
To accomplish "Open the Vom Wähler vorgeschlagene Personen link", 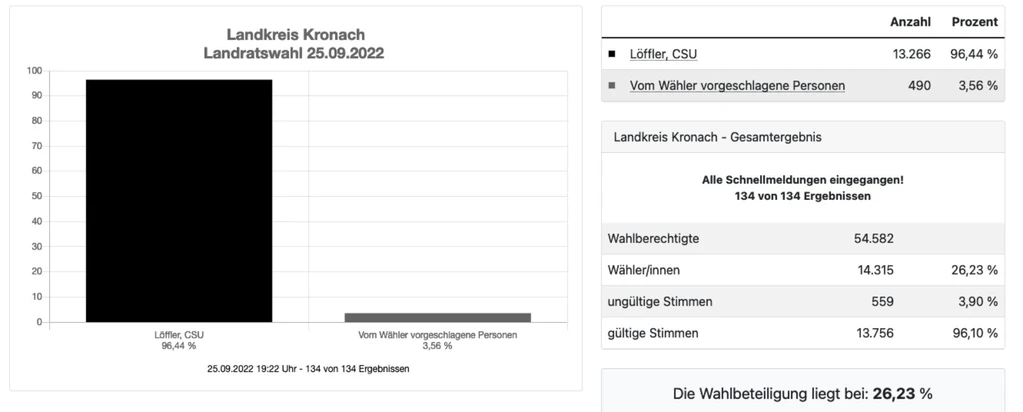I will [x=737, y=86].
